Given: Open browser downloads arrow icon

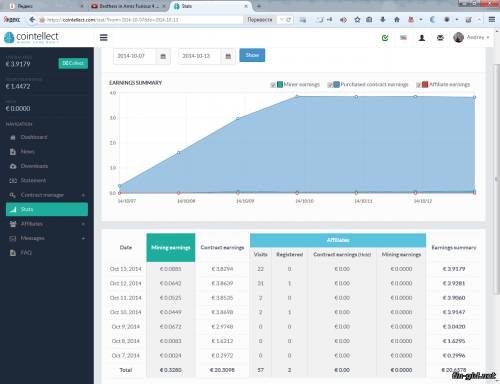Looking at the screenshot, I should (x=383, y=20).
